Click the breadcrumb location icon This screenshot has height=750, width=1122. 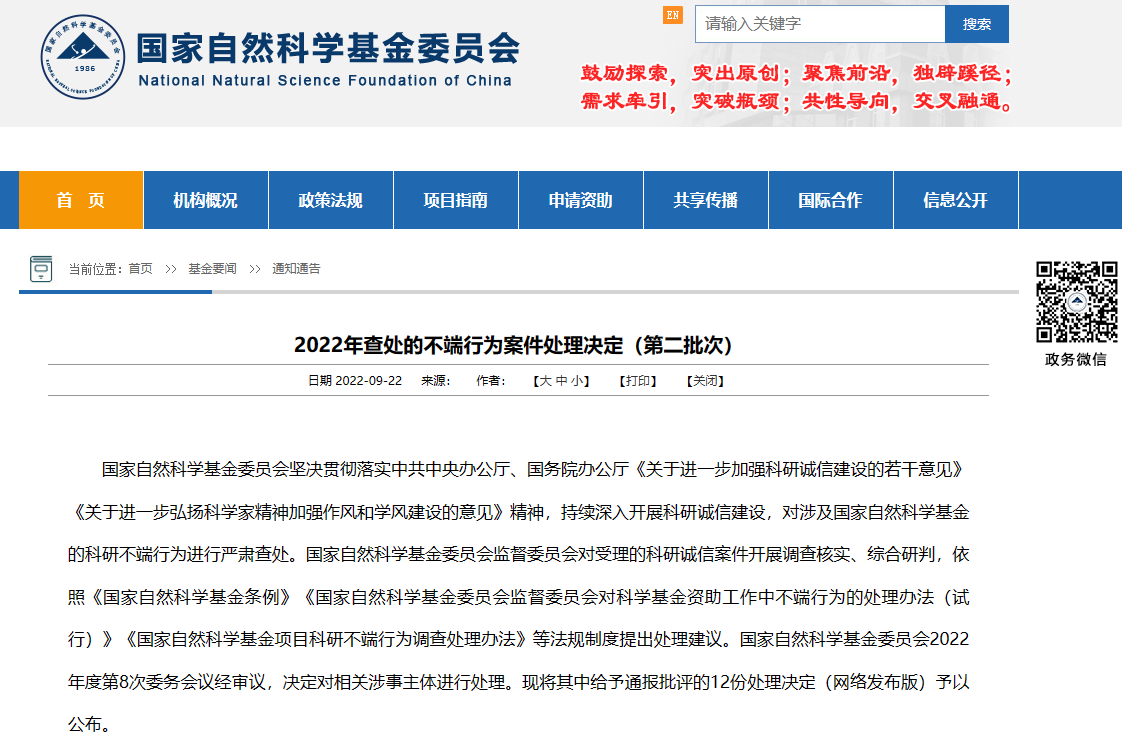click(x=41, y=268)
